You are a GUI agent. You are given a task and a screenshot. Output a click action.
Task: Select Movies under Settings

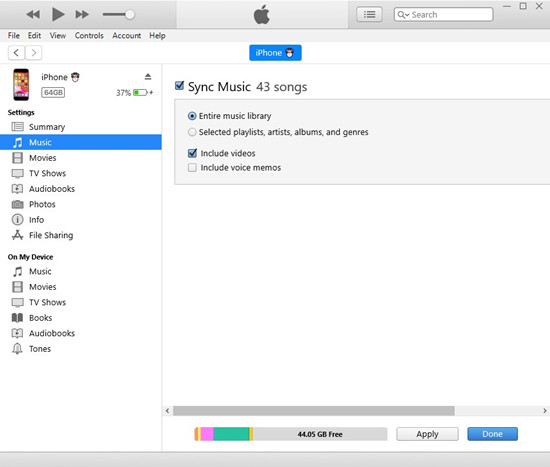pyautogui.click(x=81, y=158)
